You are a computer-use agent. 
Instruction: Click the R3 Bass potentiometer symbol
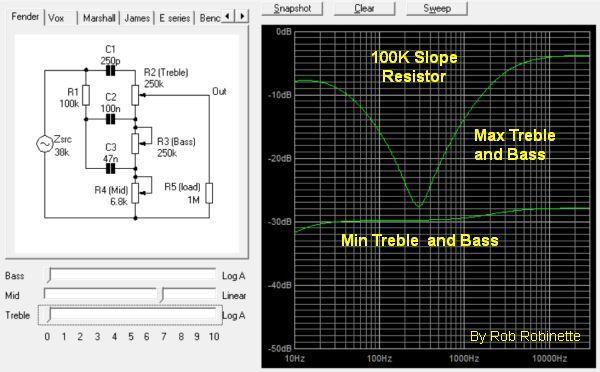point(135,144)
